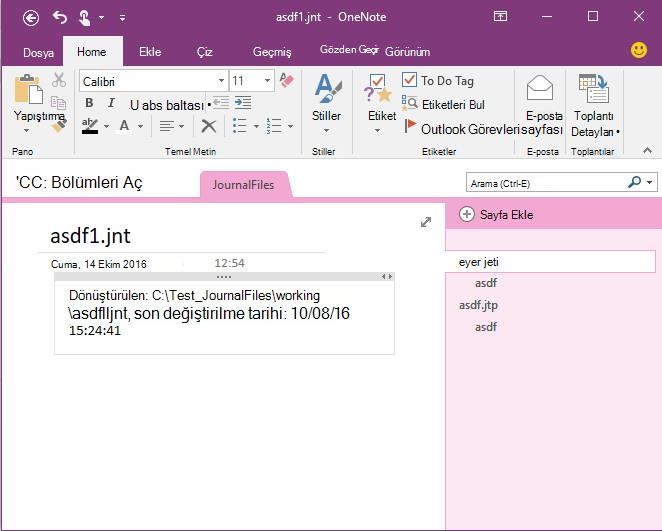662x531 pixels.
Task: Click the Undo arrow icon
Action: pos(60,17)
